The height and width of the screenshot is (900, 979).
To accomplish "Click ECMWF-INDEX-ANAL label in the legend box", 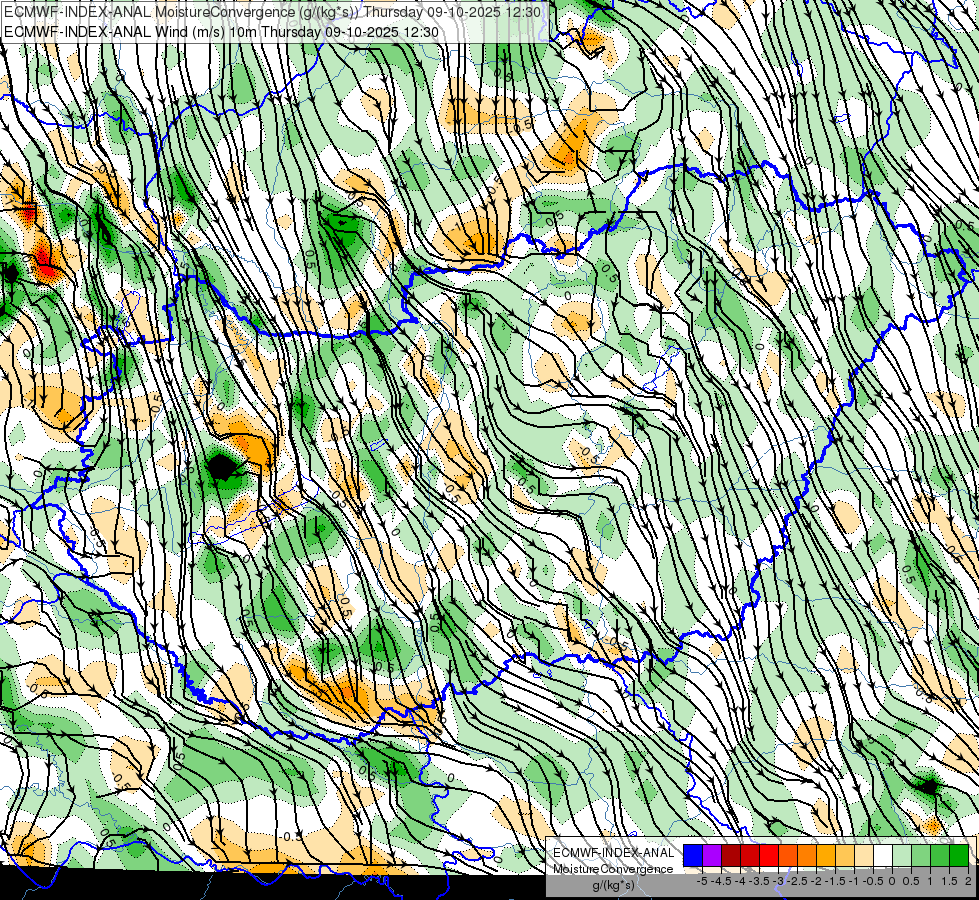I will 614,853.
